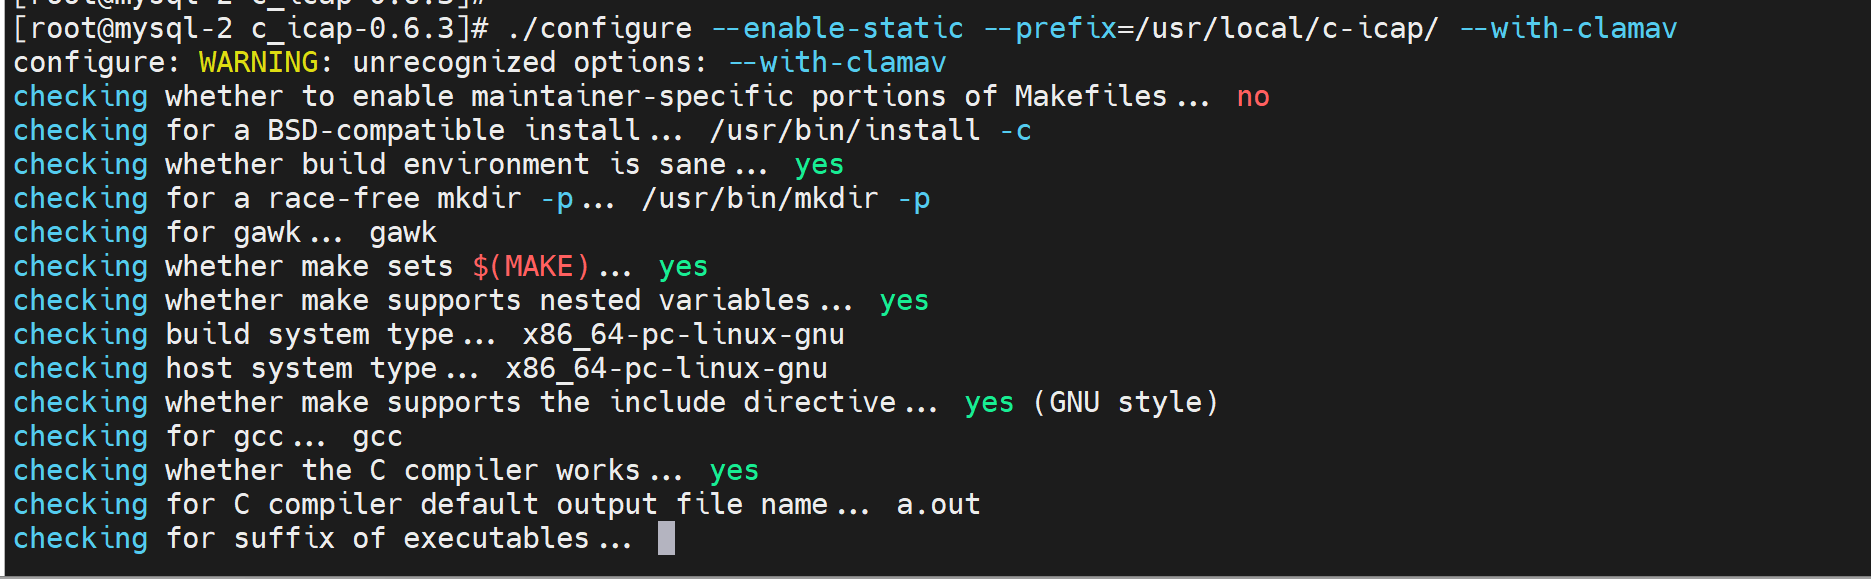Click the green yes after "environment is sane"

(819, 164)
